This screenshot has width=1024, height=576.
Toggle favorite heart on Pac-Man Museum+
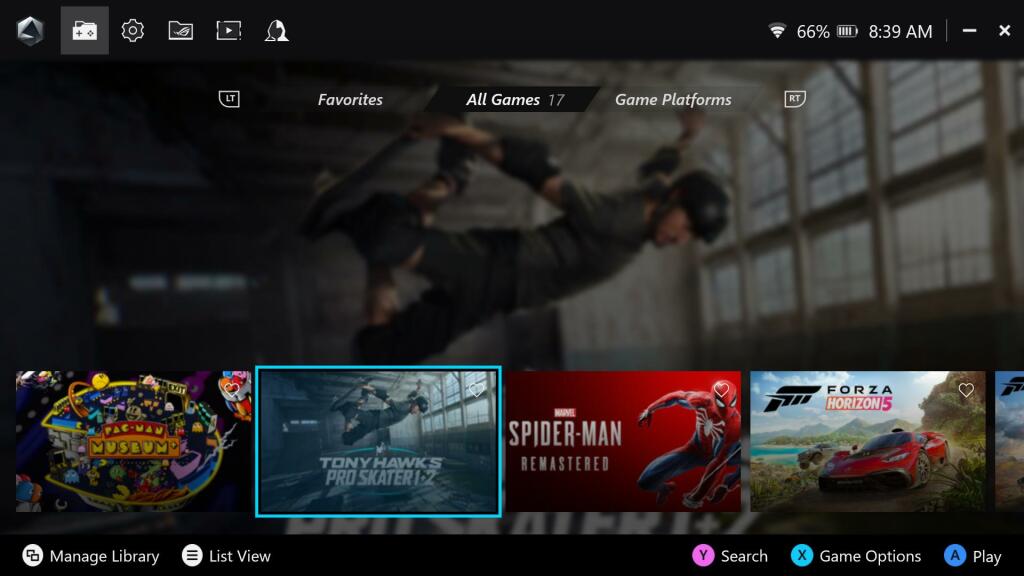pyautogui.click(x=231, y=388)
